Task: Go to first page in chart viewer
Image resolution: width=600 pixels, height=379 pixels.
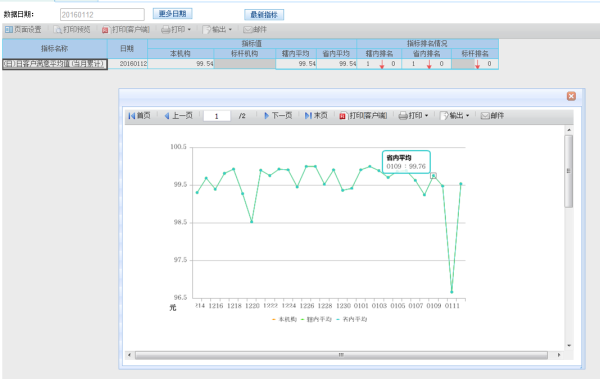Action: click(139, 116)
